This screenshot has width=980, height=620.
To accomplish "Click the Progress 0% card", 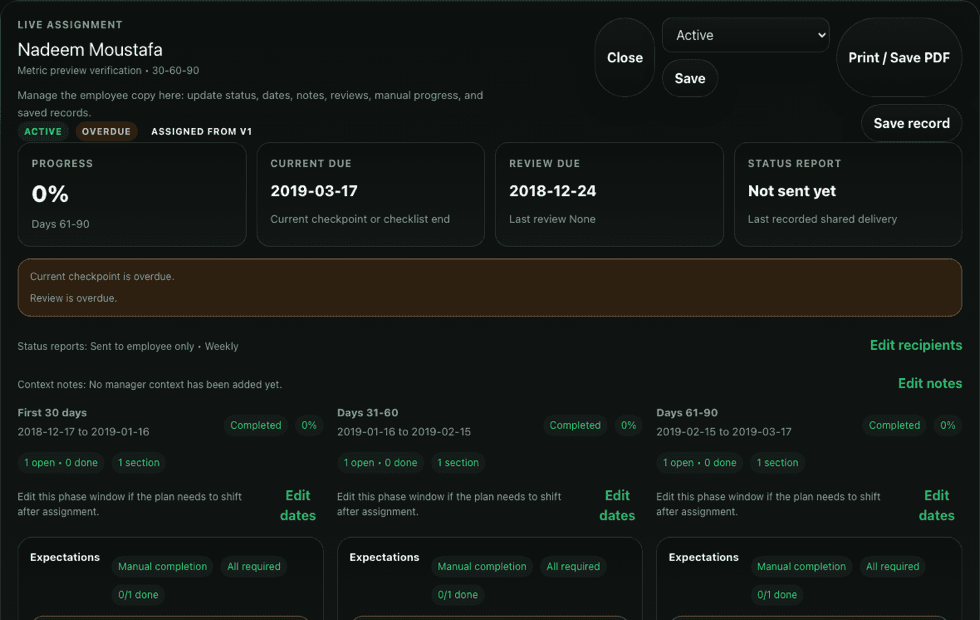I will click(132, 194).
